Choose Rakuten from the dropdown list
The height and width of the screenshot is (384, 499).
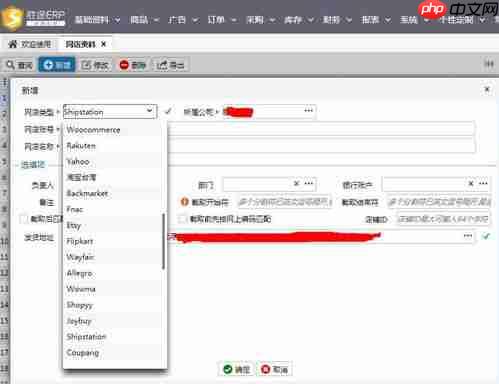coord(113,146)
